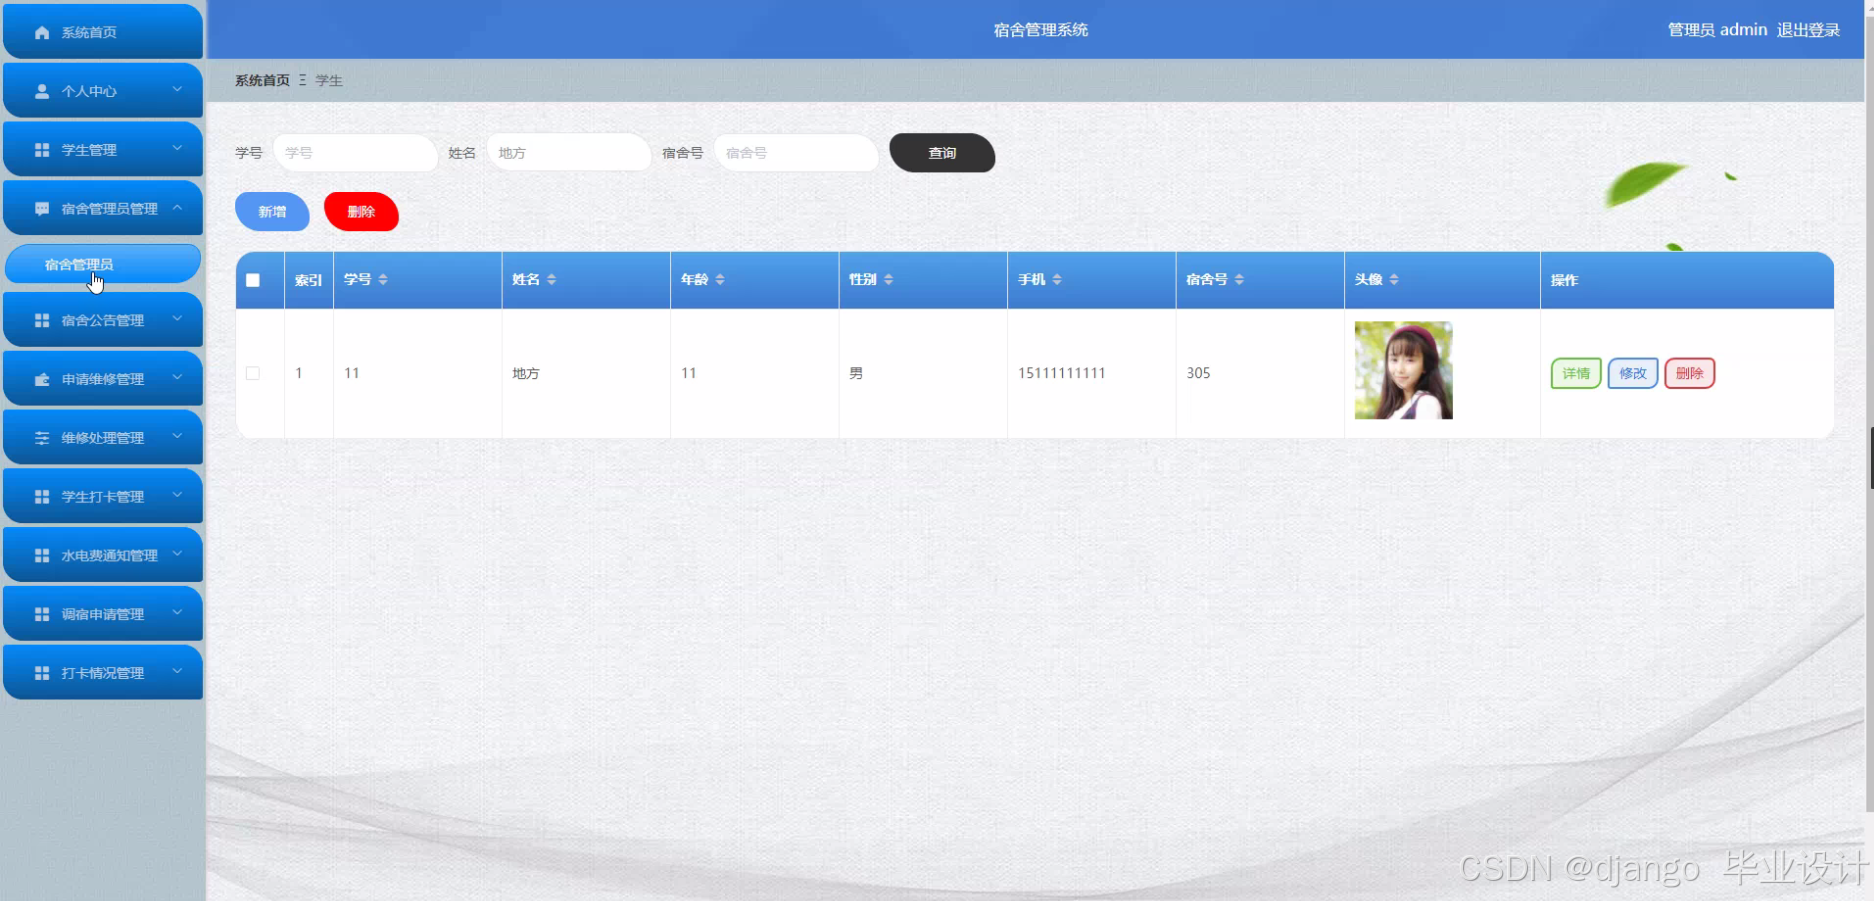
Task: Click the 退出登录 logout link
Action: [1808, 29]
